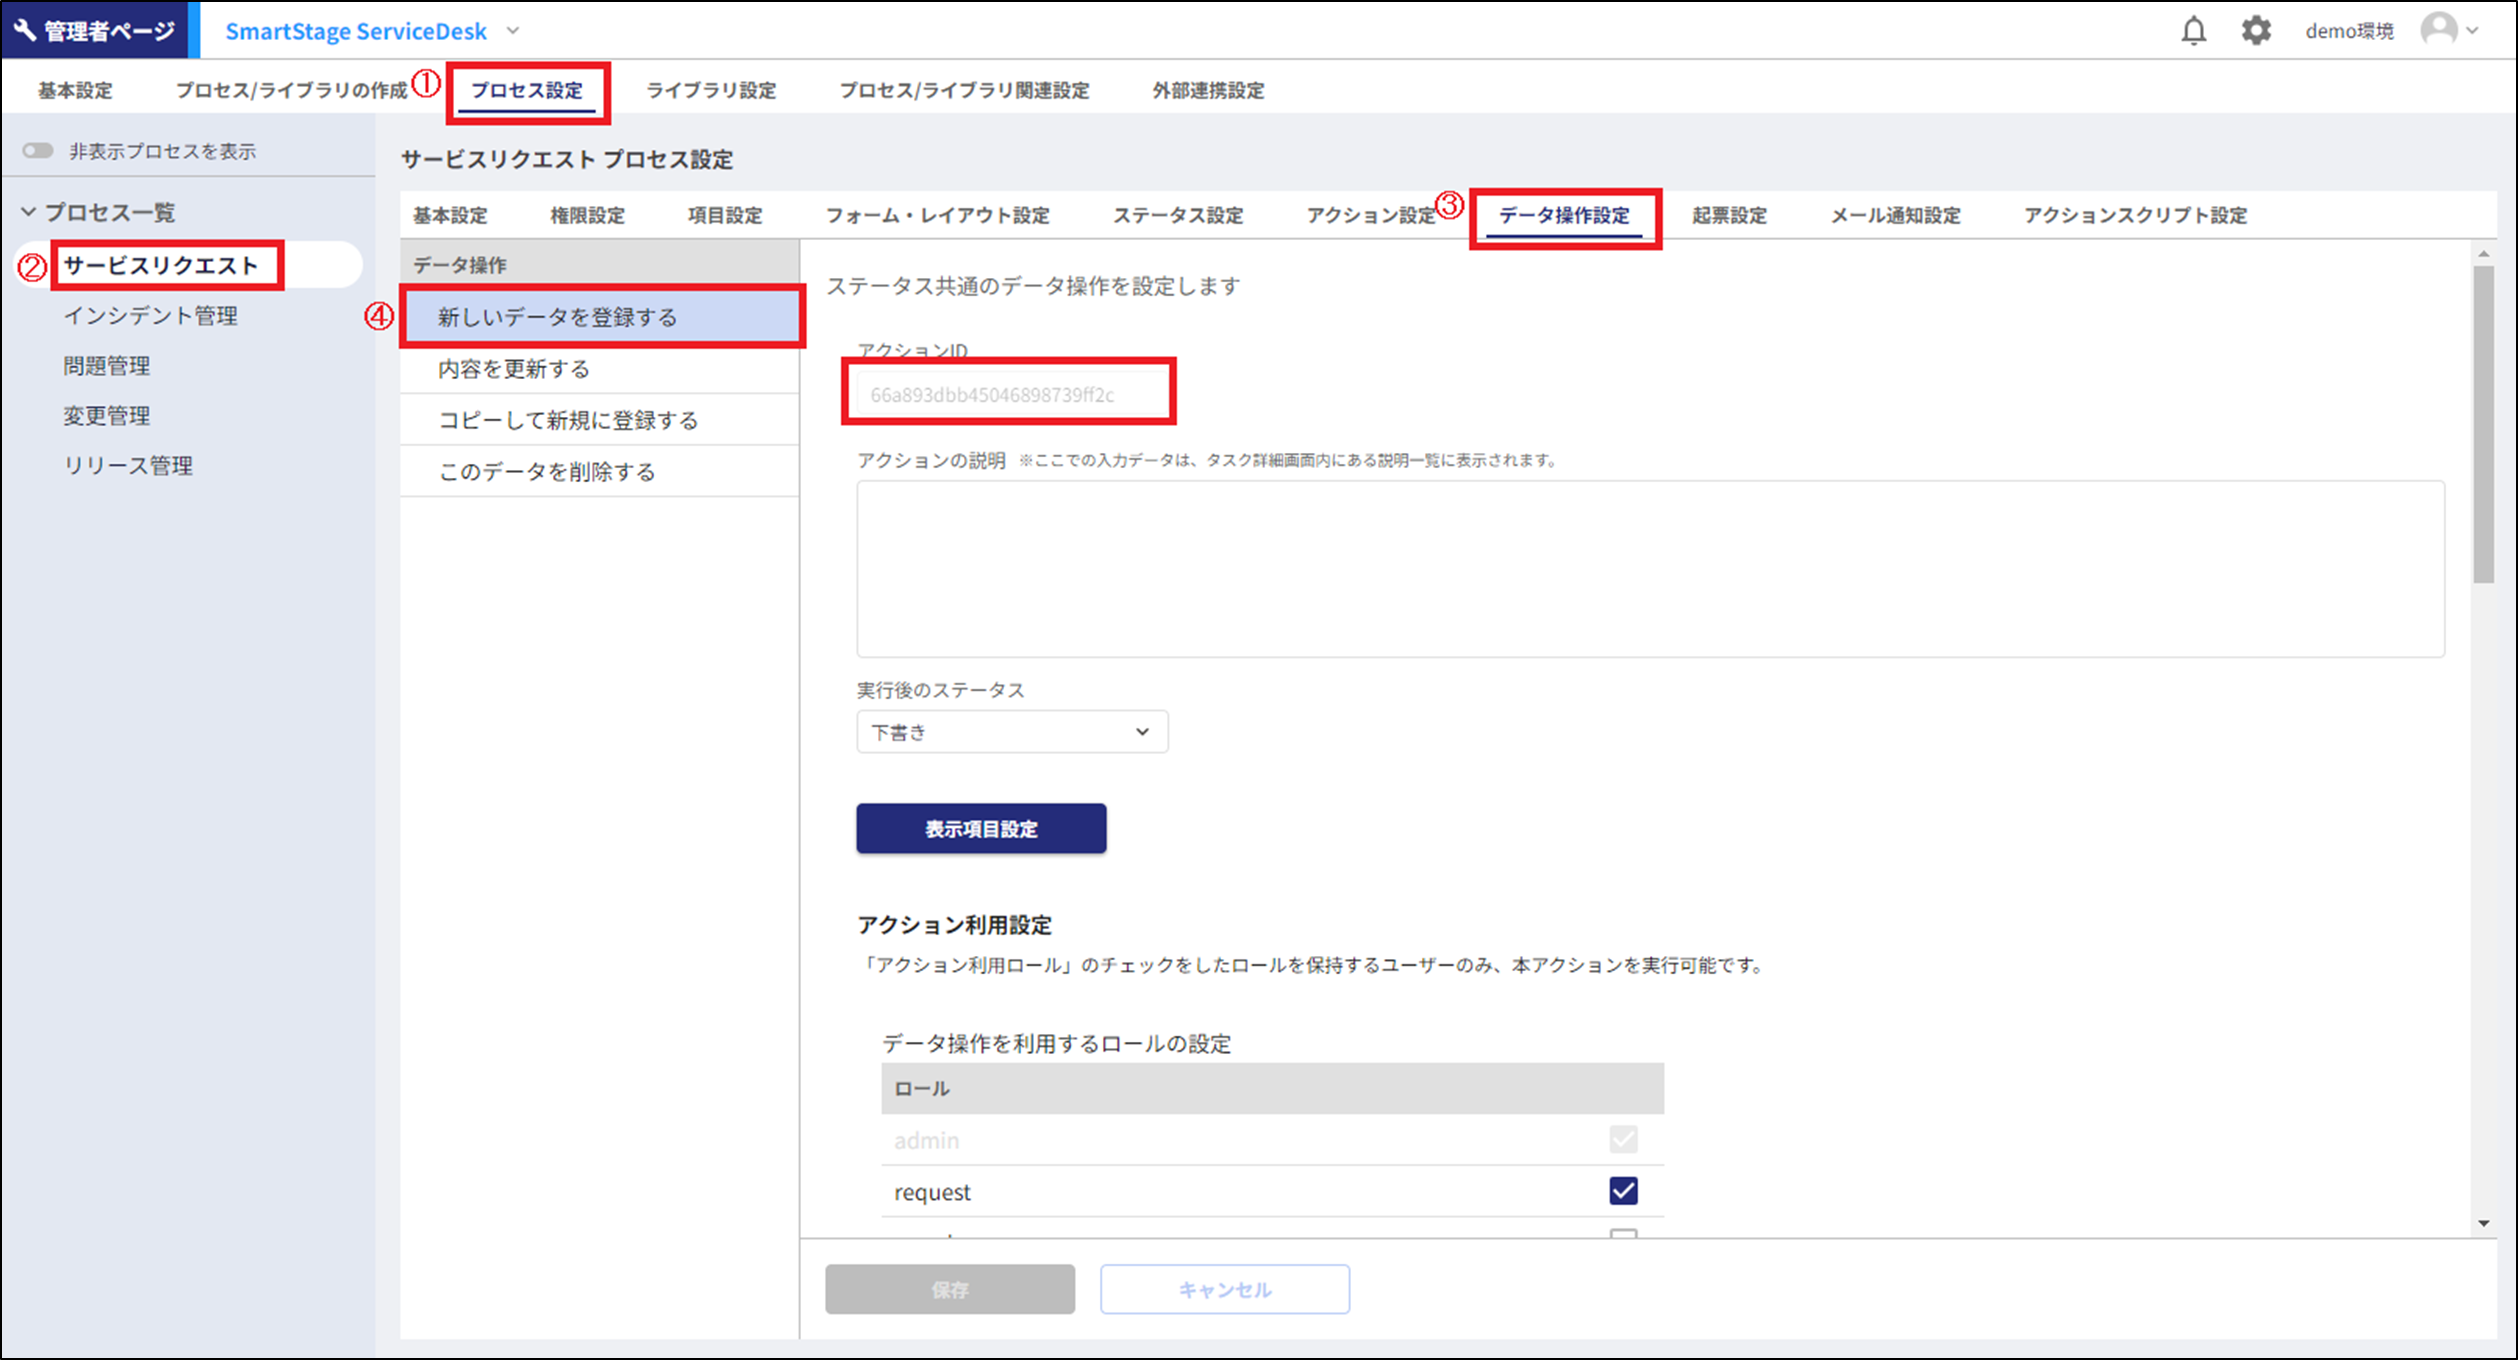Collapse the プロセス一覧 section
The image size is (2518, 1360).
[x=28, y=211]
